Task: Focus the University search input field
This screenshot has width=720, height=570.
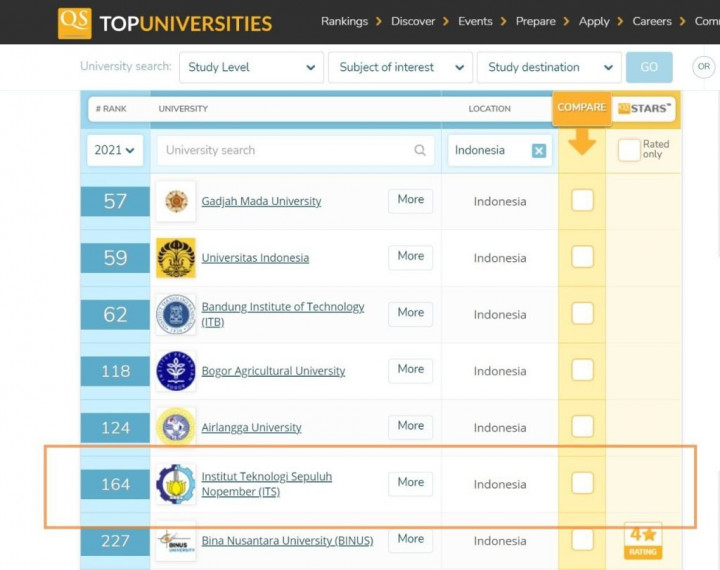Action: (x=296, y=150)
